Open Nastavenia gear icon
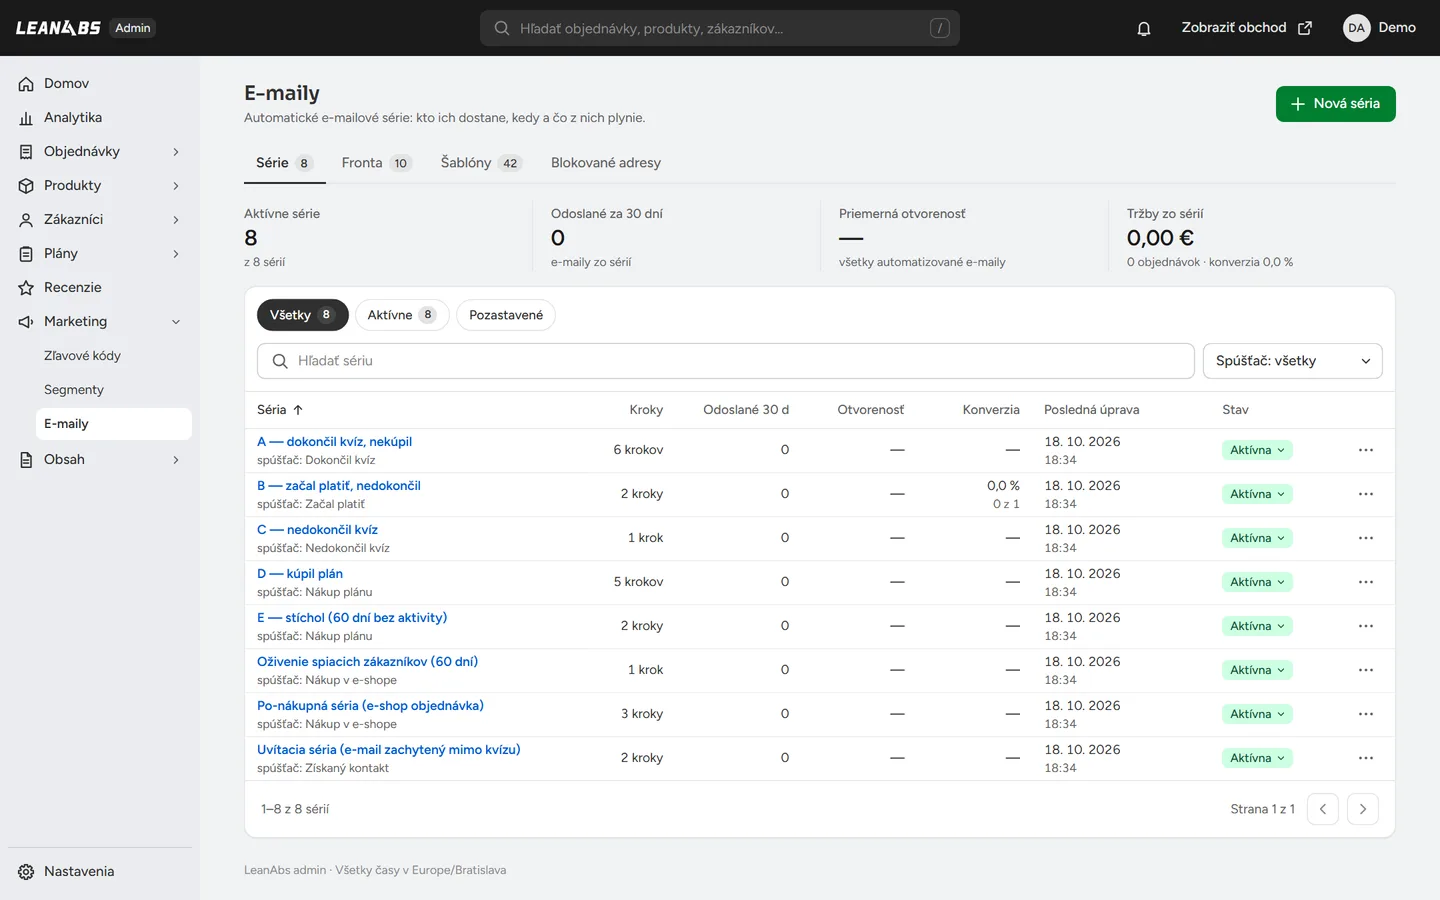1440x900 pixels. click(x=26, y=872)
